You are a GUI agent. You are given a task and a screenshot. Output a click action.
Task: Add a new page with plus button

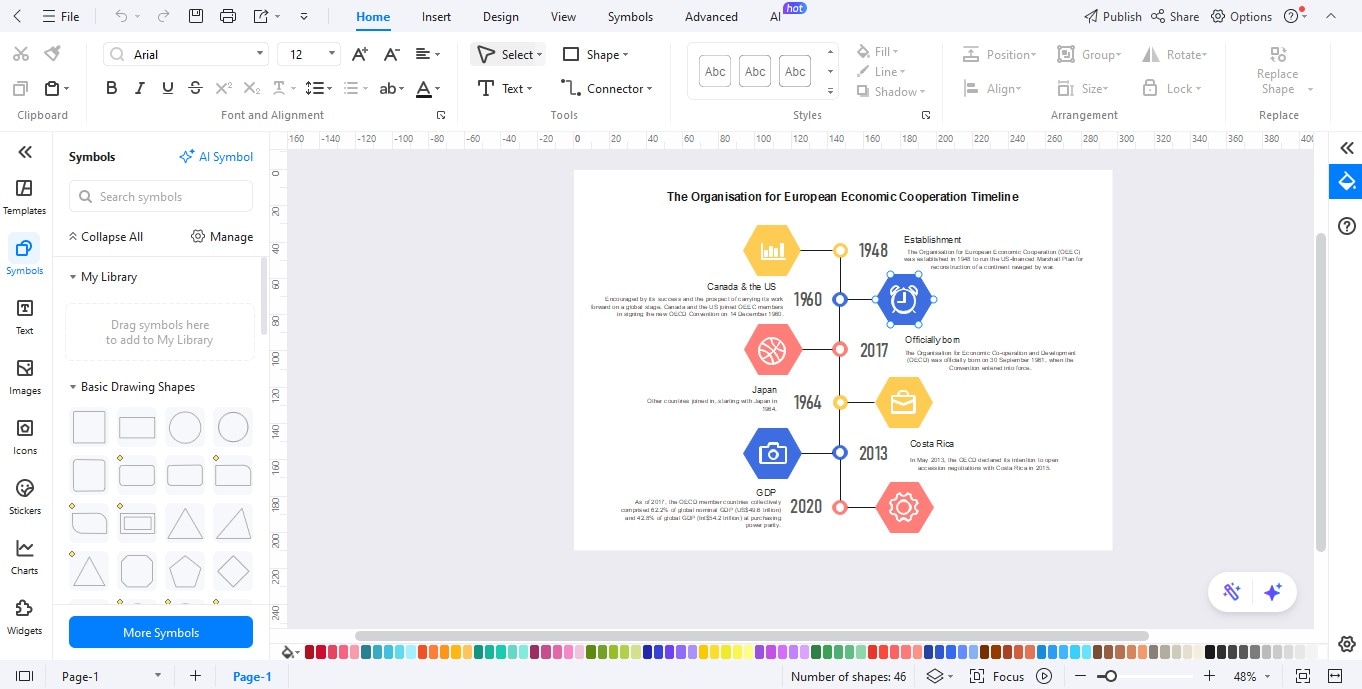(x=195, y=676)
